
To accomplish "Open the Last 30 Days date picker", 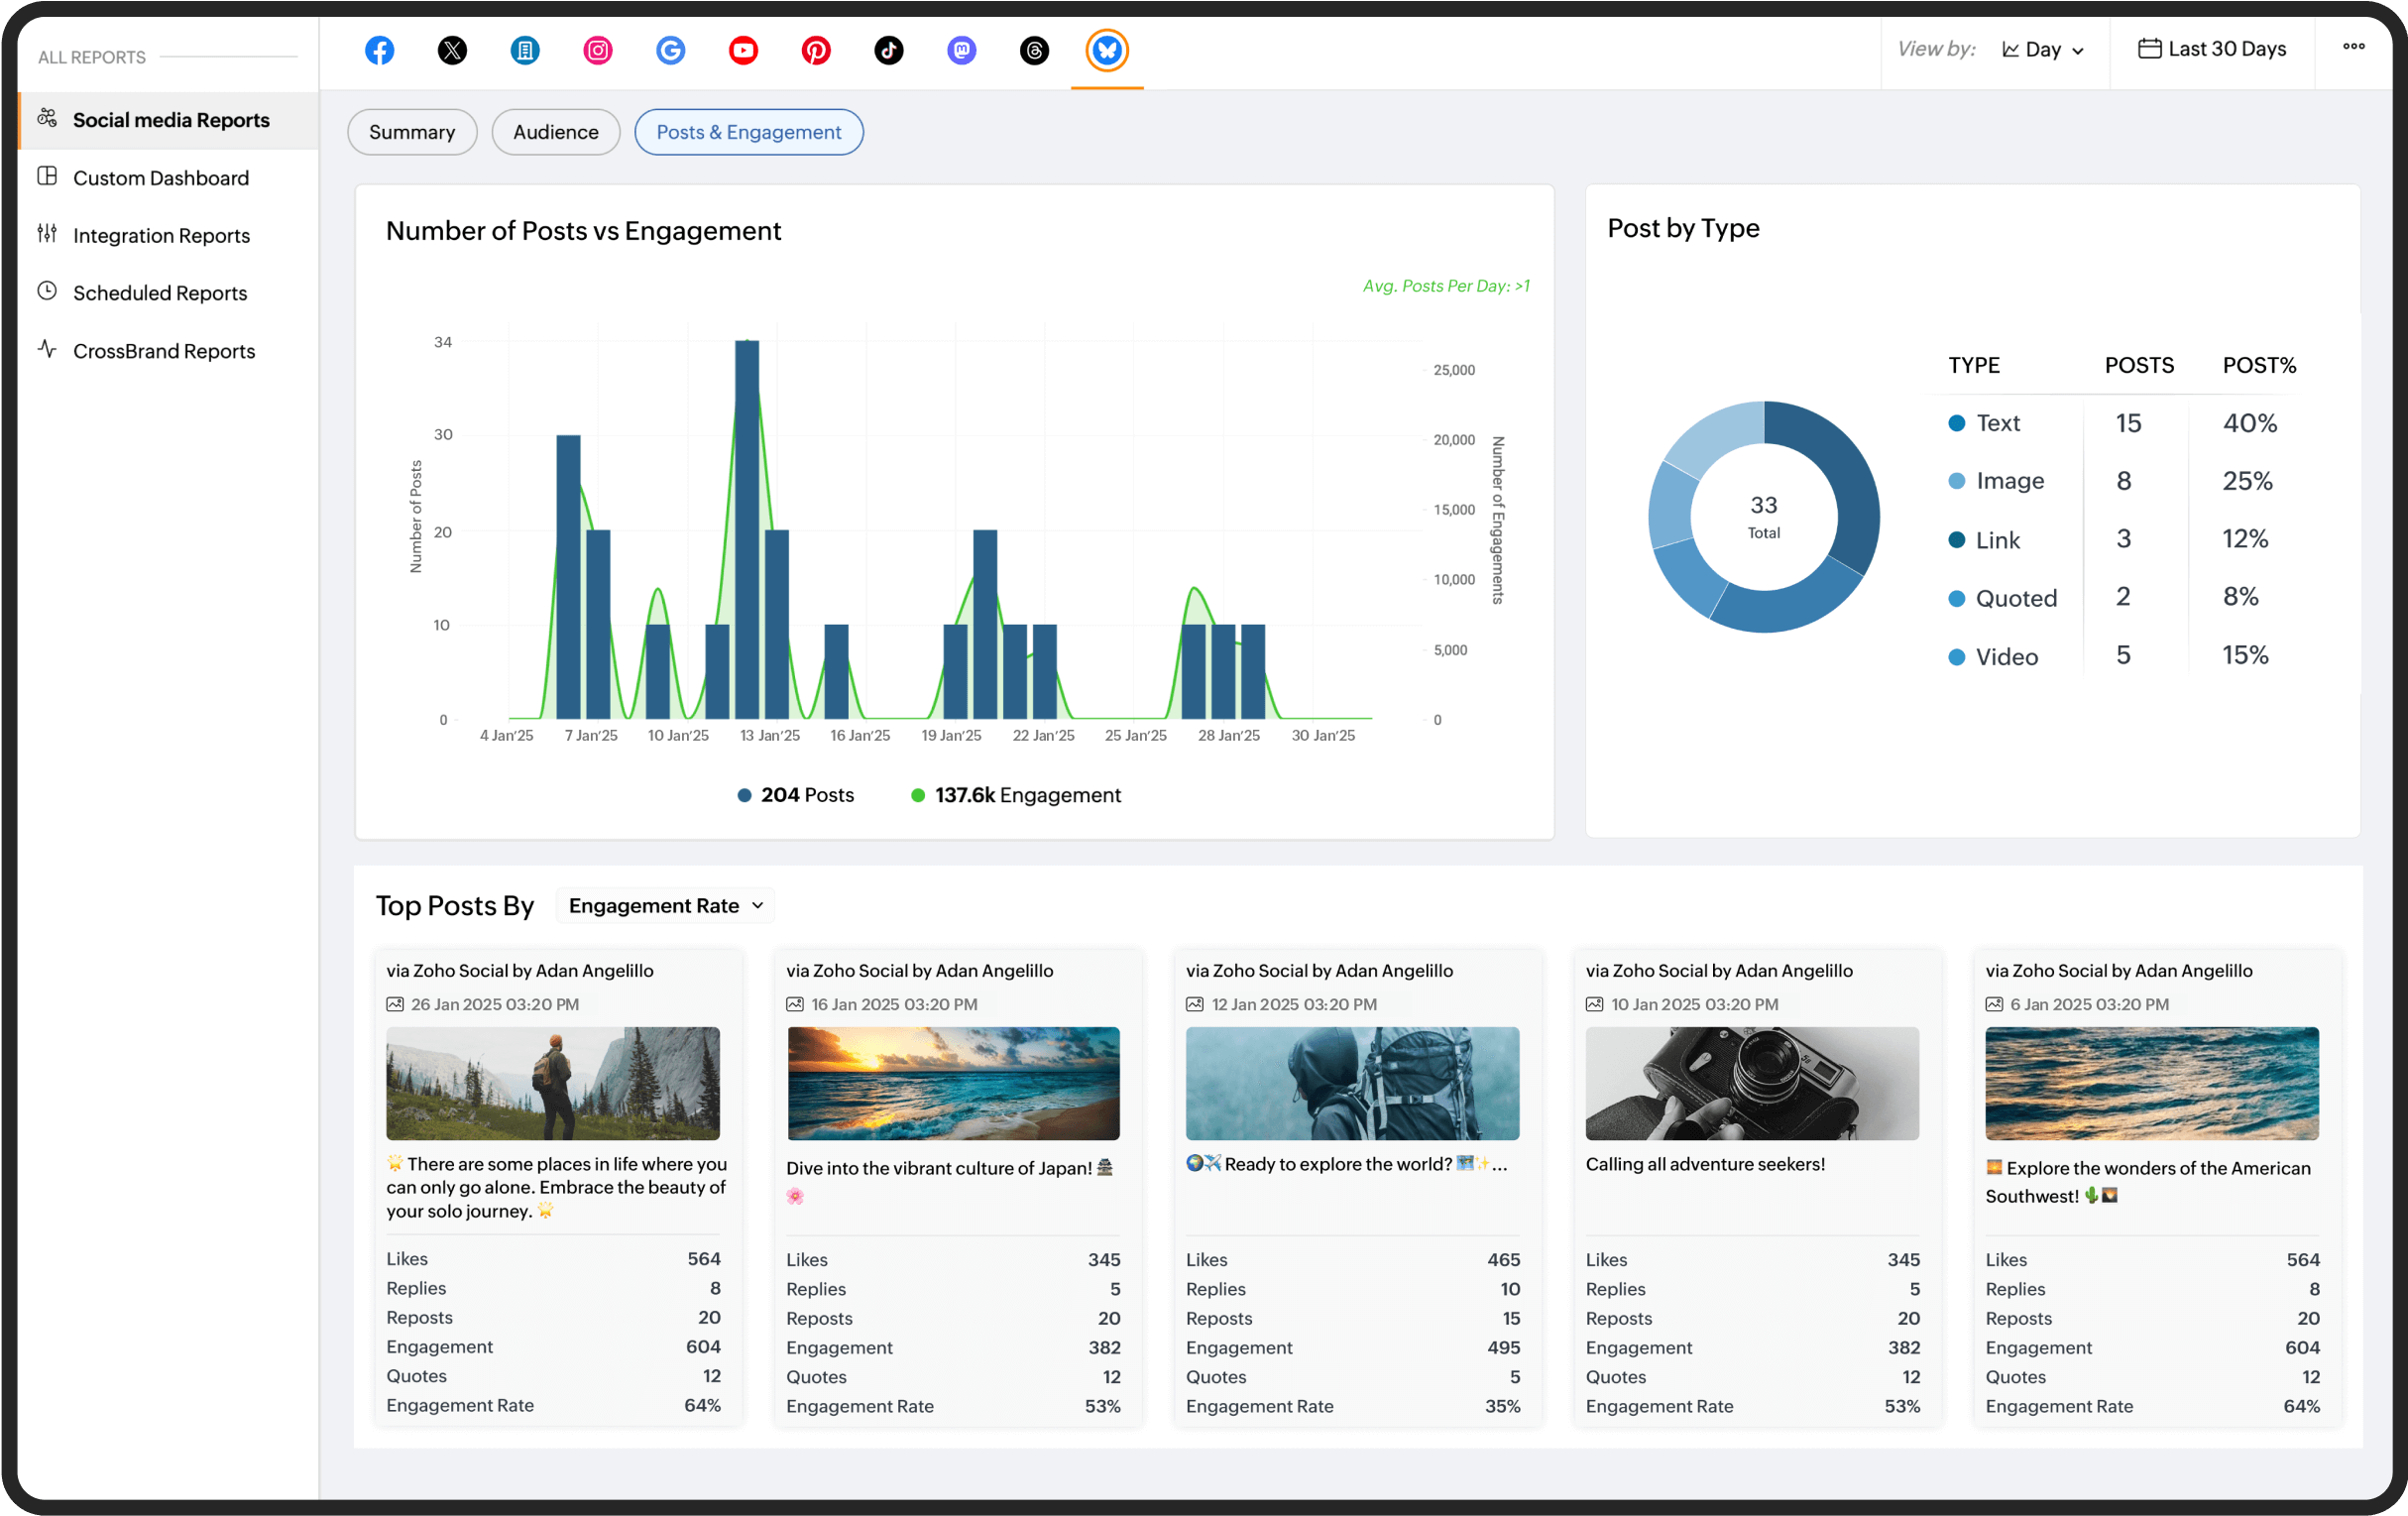I will click(2211, 49).
